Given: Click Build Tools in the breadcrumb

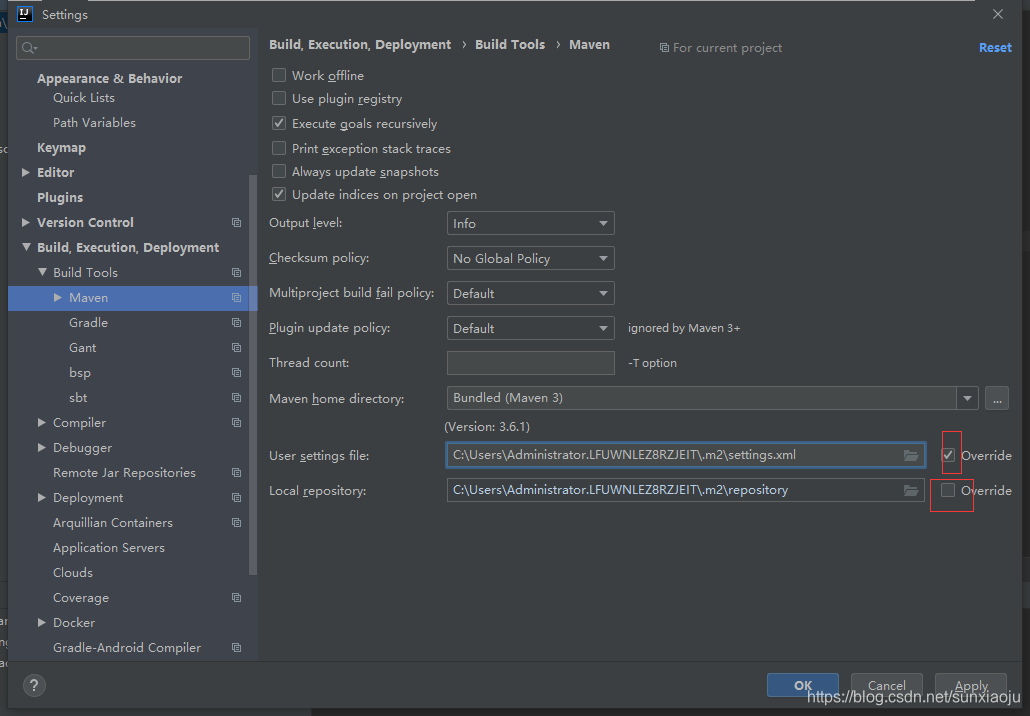Looking at the screenshot, I should pyautogui.click(x=510, y=45).
